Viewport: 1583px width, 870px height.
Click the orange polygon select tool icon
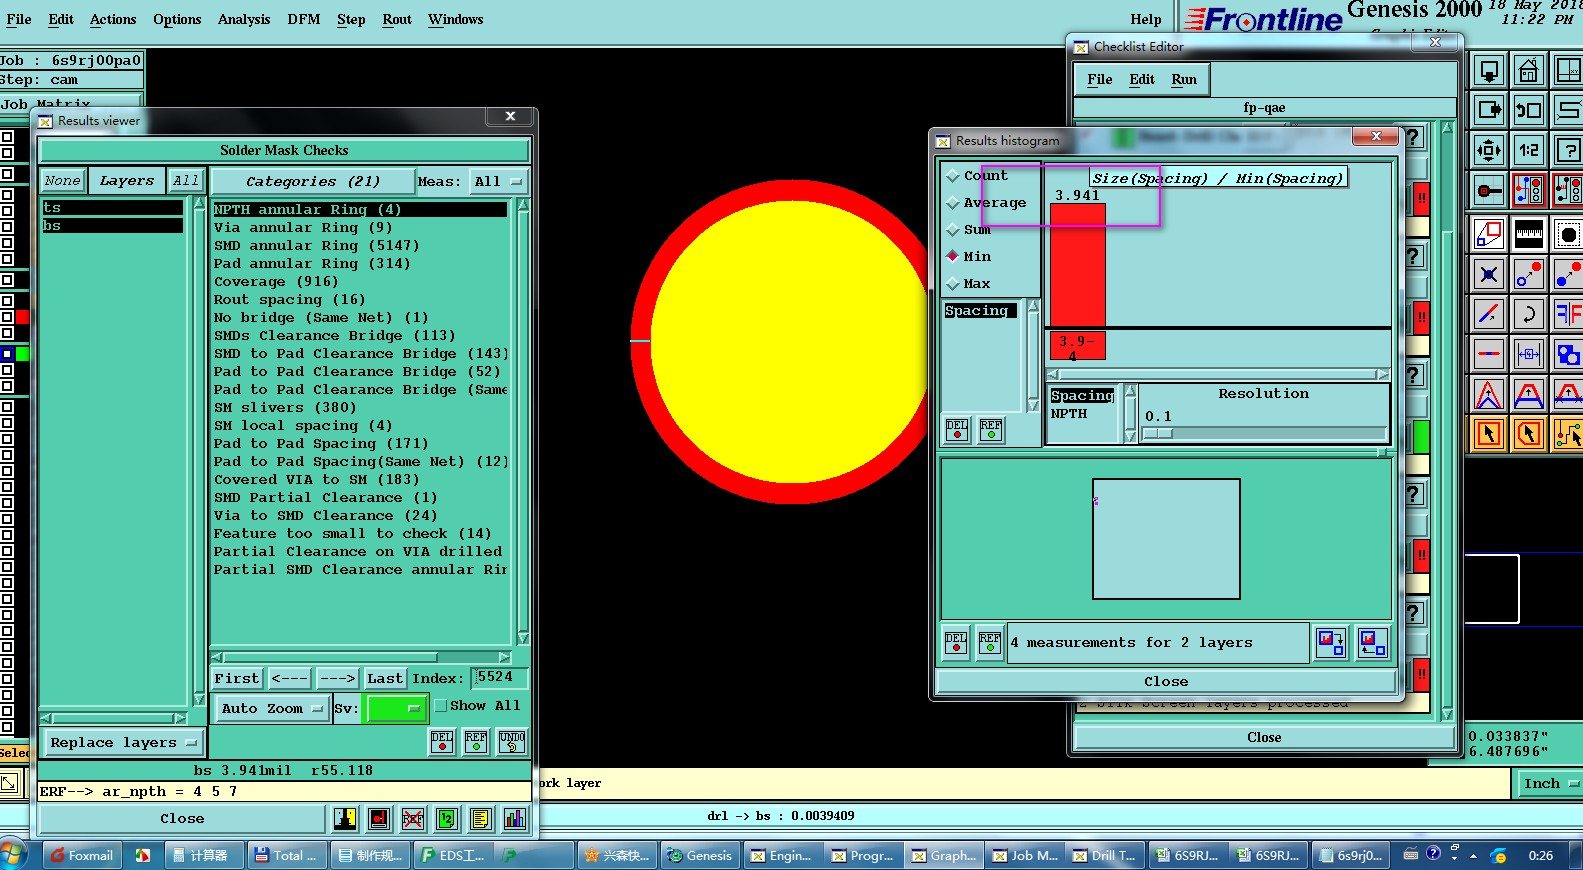tap(1528, 434)
